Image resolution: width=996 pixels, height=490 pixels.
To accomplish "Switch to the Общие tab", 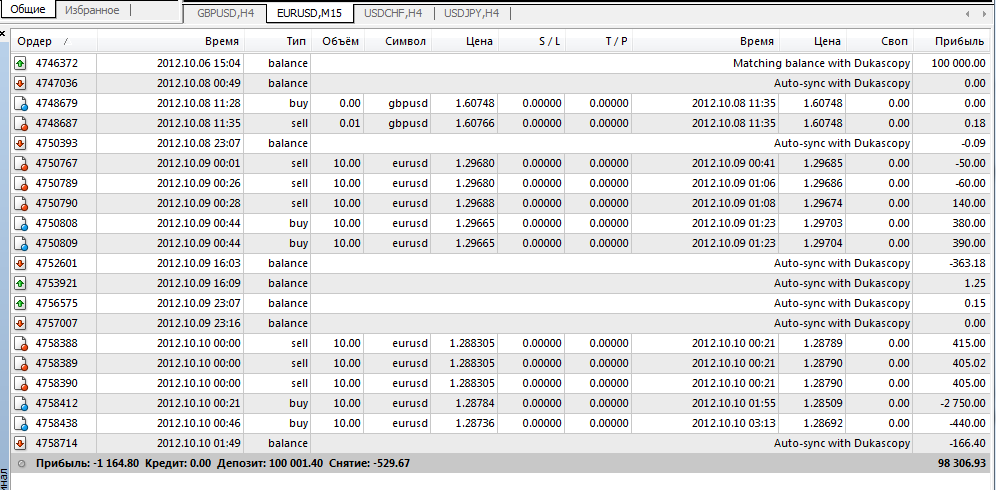I will coord(28,10).
